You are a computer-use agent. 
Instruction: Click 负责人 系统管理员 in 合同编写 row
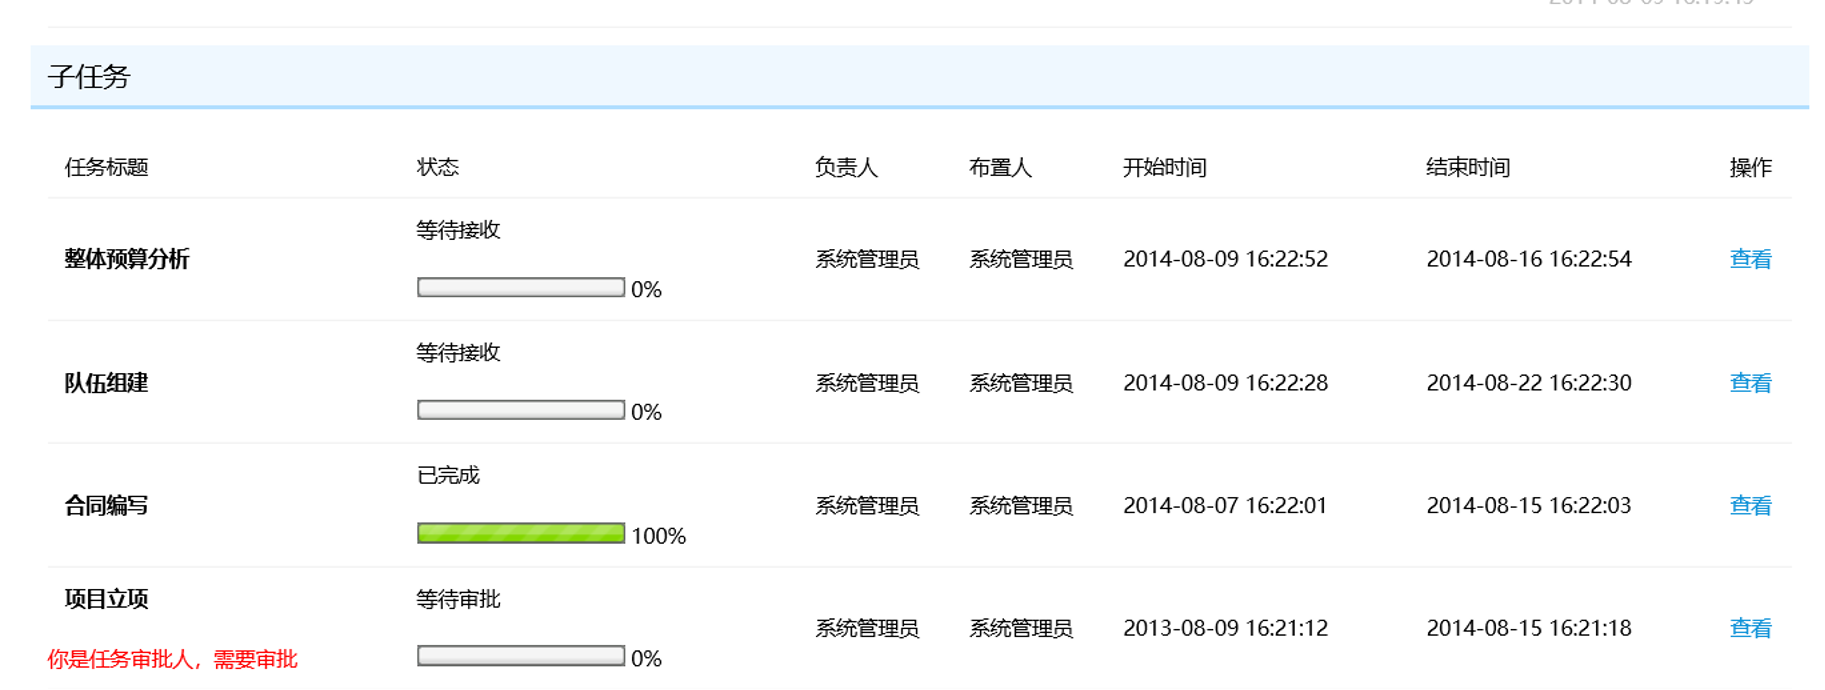(x=867, y=506)
